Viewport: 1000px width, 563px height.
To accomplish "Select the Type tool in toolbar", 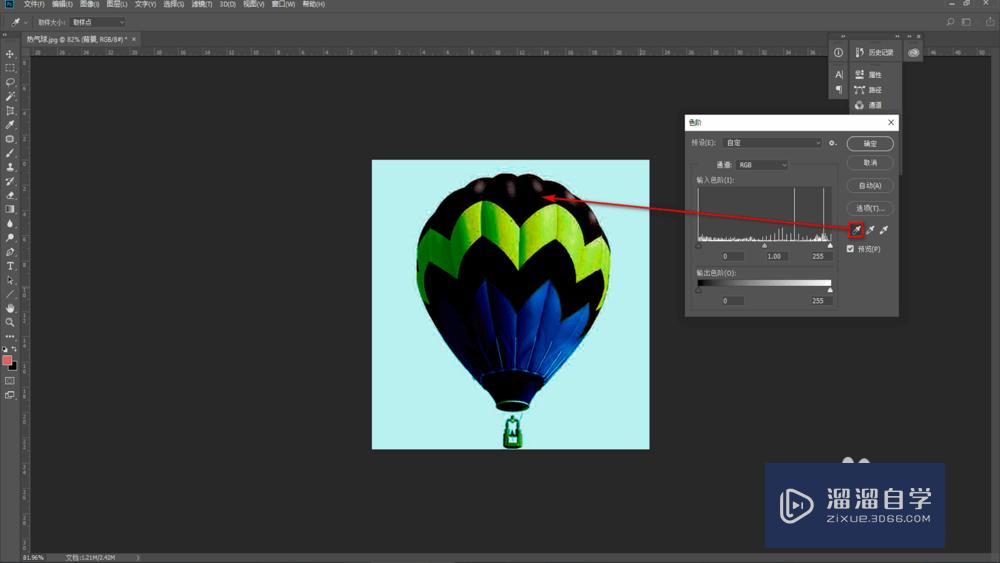I will 10,266.
